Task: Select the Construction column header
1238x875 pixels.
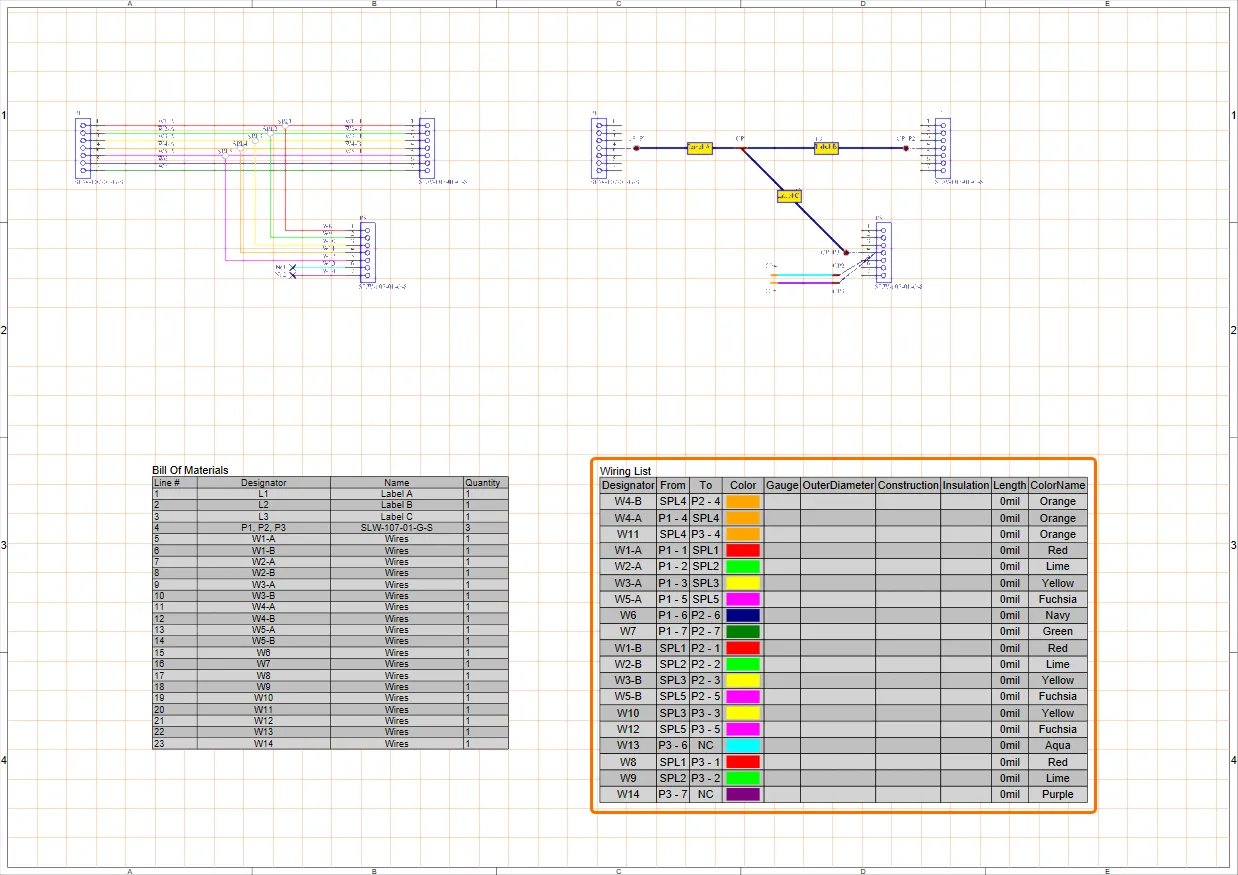Action: [908, 485]
